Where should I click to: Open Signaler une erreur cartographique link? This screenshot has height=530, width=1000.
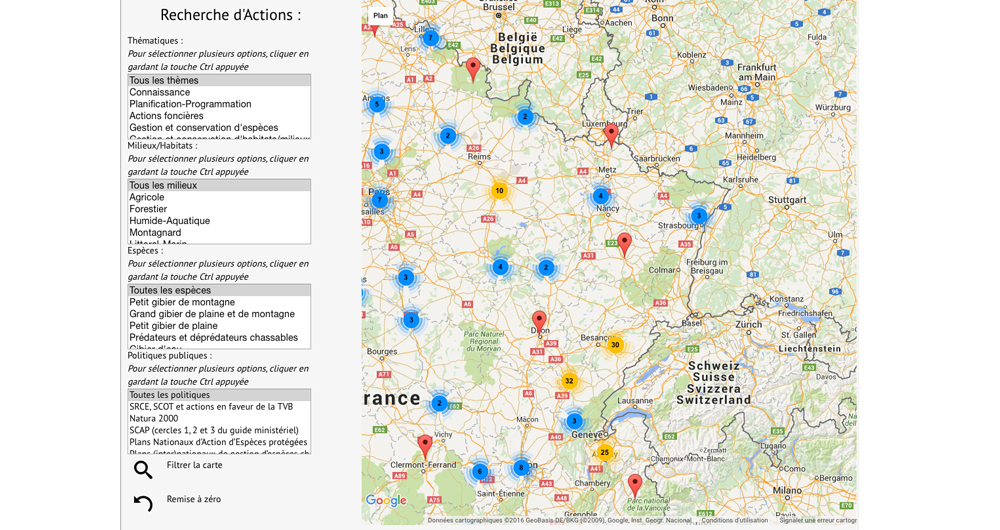coord(818,520)
